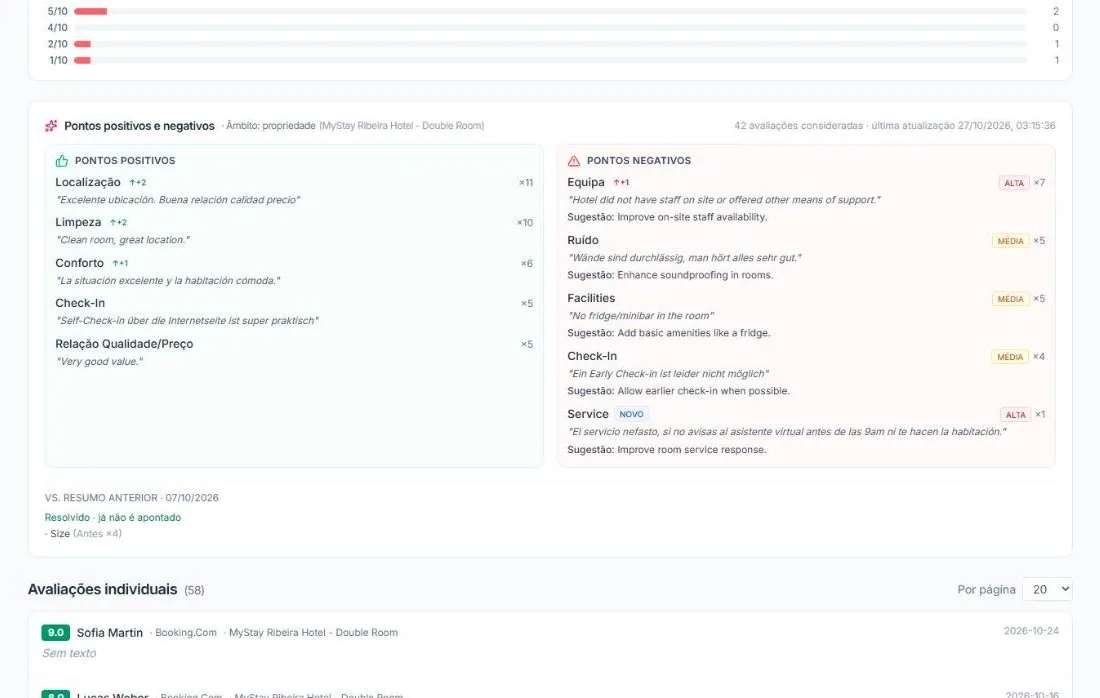Select the Ruído negative point
The height and width of the screenshot is (698, 1100).
[583, 240]
